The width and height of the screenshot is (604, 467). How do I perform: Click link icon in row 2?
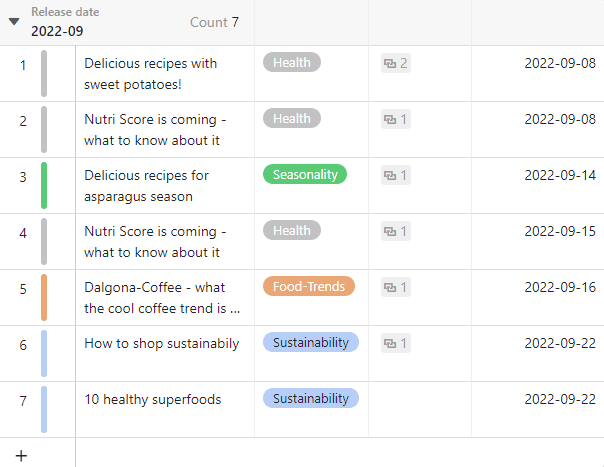(389, 120)
